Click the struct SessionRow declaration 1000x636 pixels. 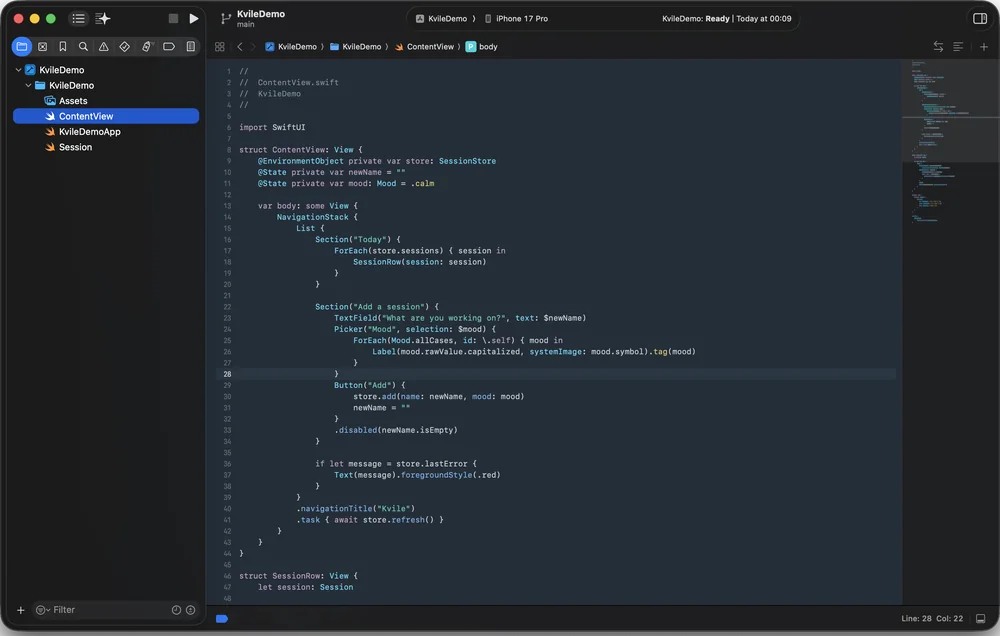point(298,575)
